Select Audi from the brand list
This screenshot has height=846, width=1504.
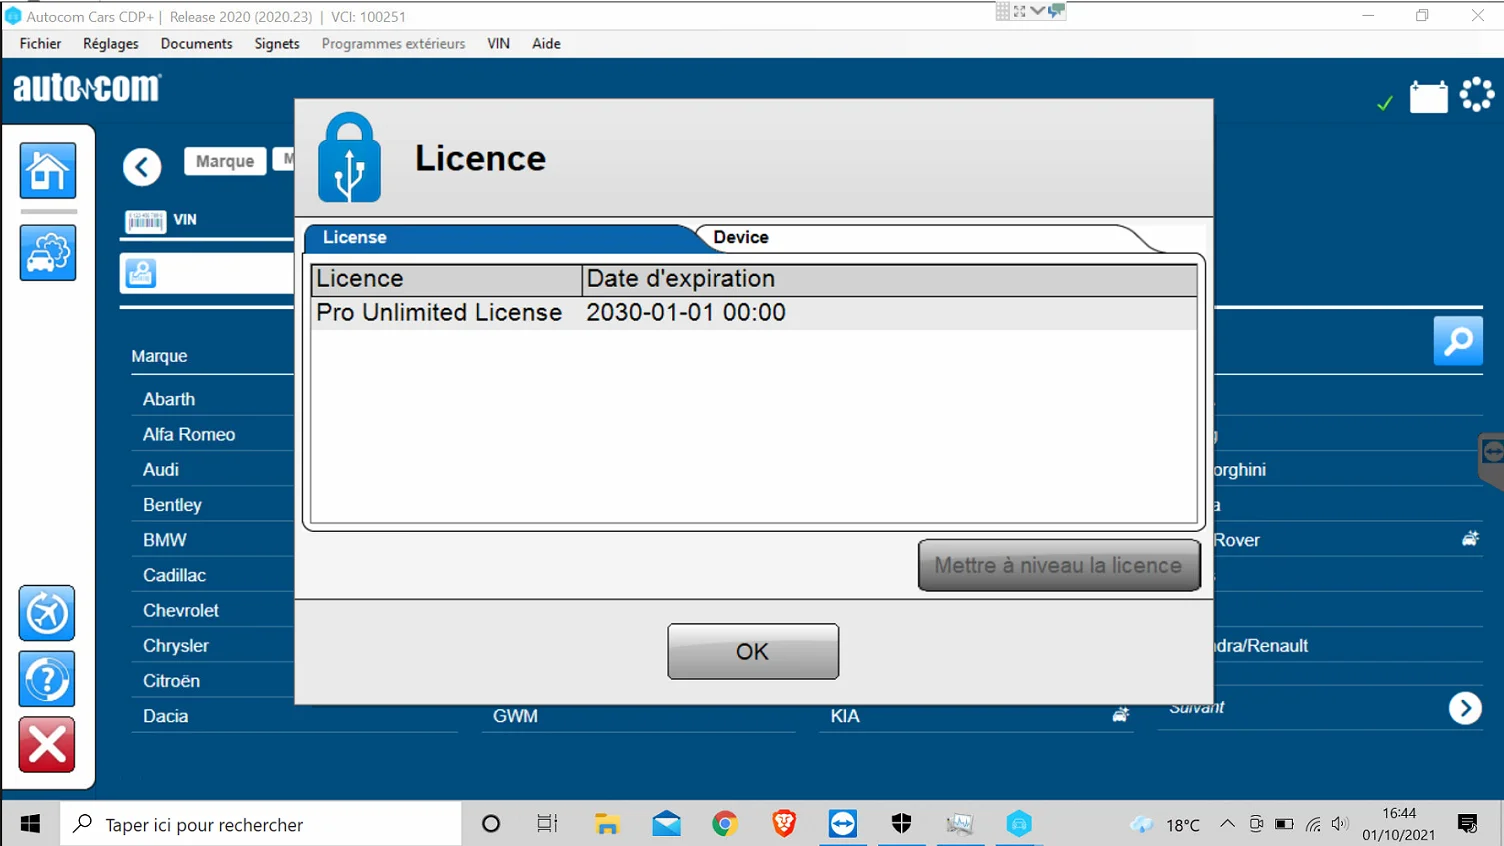tap(161, 470)
